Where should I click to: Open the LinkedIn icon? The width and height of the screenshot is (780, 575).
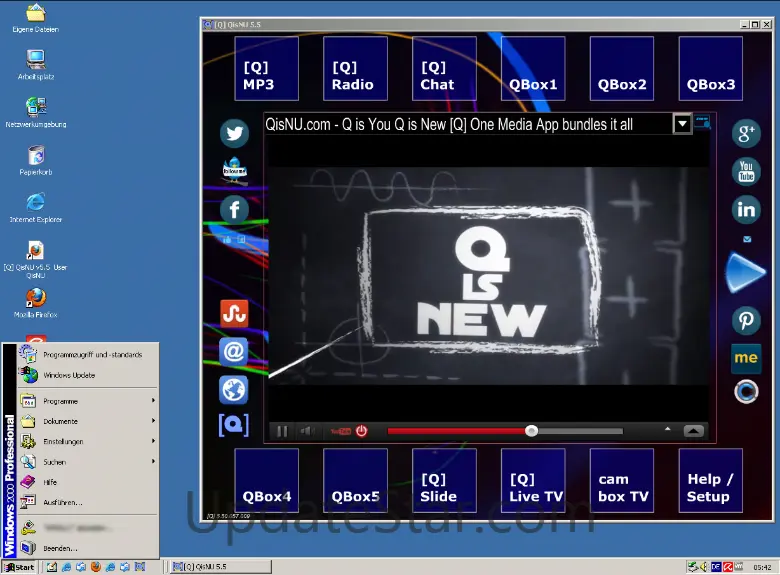tap(746, 209)
